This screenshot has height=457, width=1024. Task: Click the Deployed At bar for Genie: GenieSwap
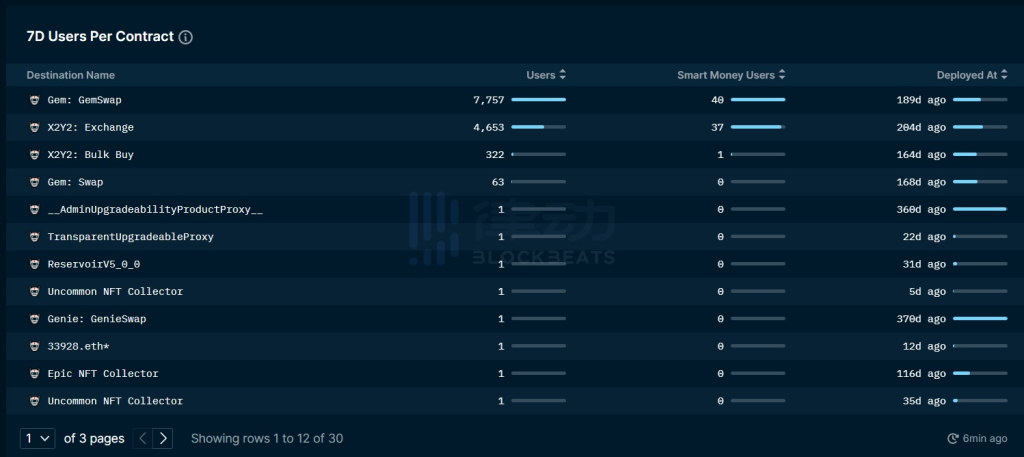(x=980, y=319)
